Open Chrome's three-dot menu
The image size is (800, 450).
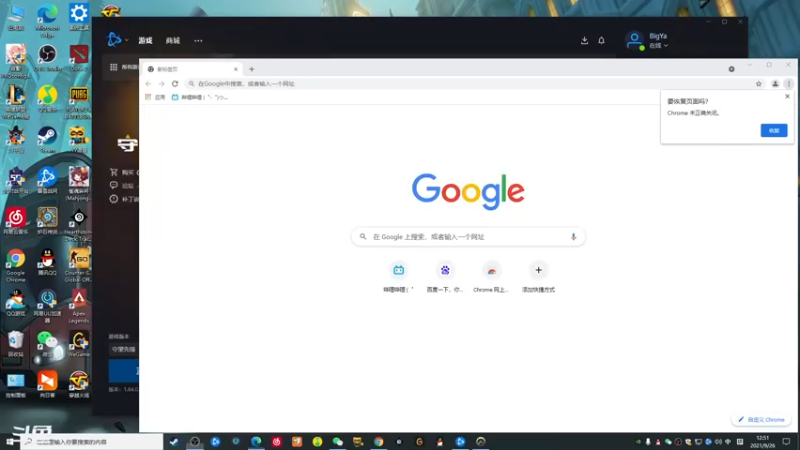click(788, 84)
